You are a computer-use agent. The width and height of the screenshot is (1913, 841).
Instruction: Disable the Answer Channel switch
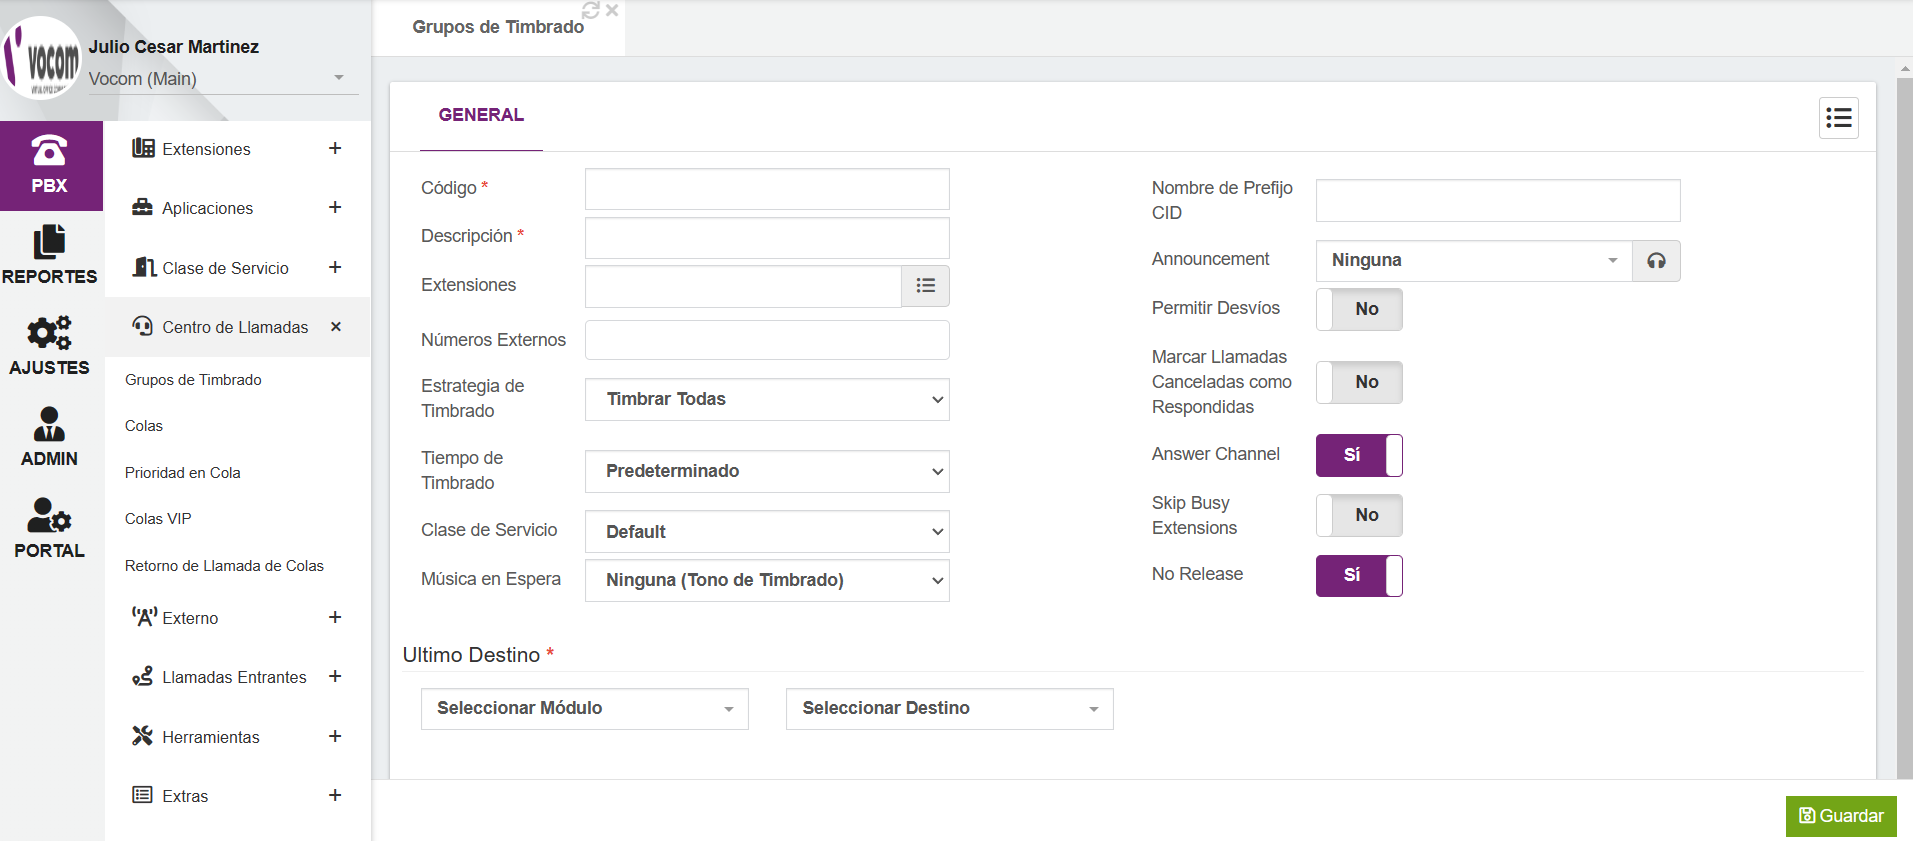click(x=1359, y=455)
